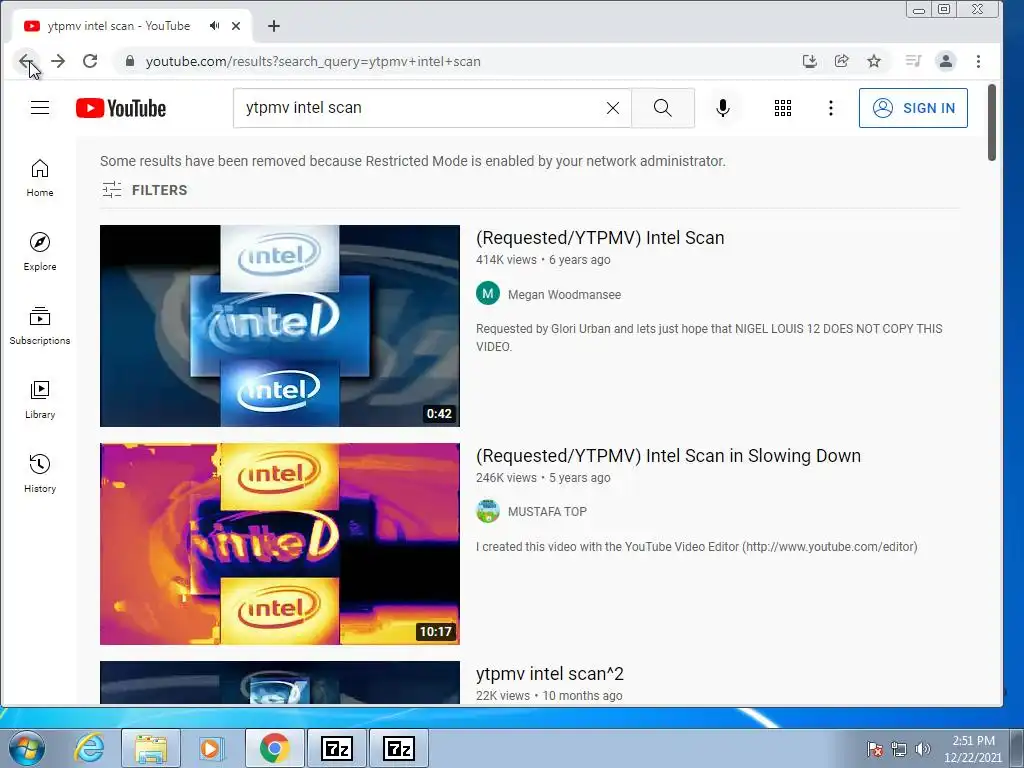Open Windows Media Player on taskbar
The height and width of the screenshot is (768, 1024).
tap(211, 748)
